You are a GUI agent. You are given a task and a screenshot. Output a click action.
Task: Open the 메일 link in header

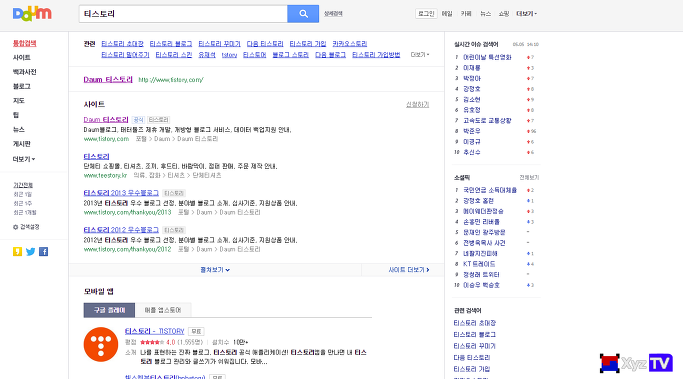click(x=447, y=14)
